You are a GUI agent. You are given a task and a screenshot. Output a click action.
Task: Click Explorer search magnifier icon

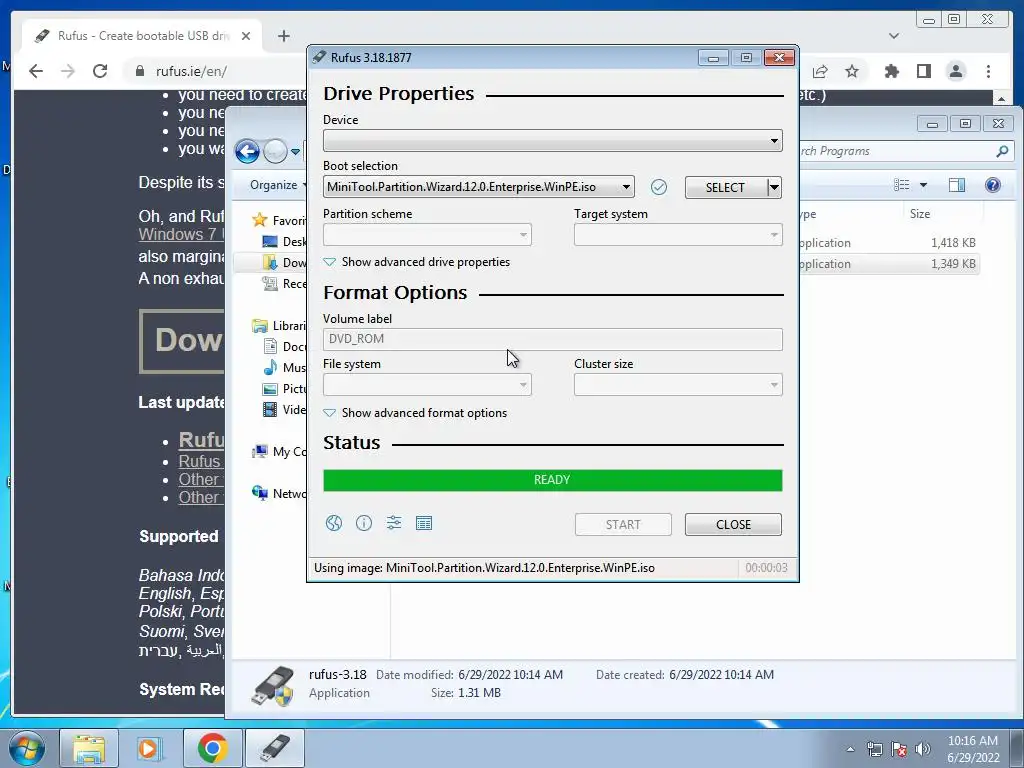(x=1002, y=151)
